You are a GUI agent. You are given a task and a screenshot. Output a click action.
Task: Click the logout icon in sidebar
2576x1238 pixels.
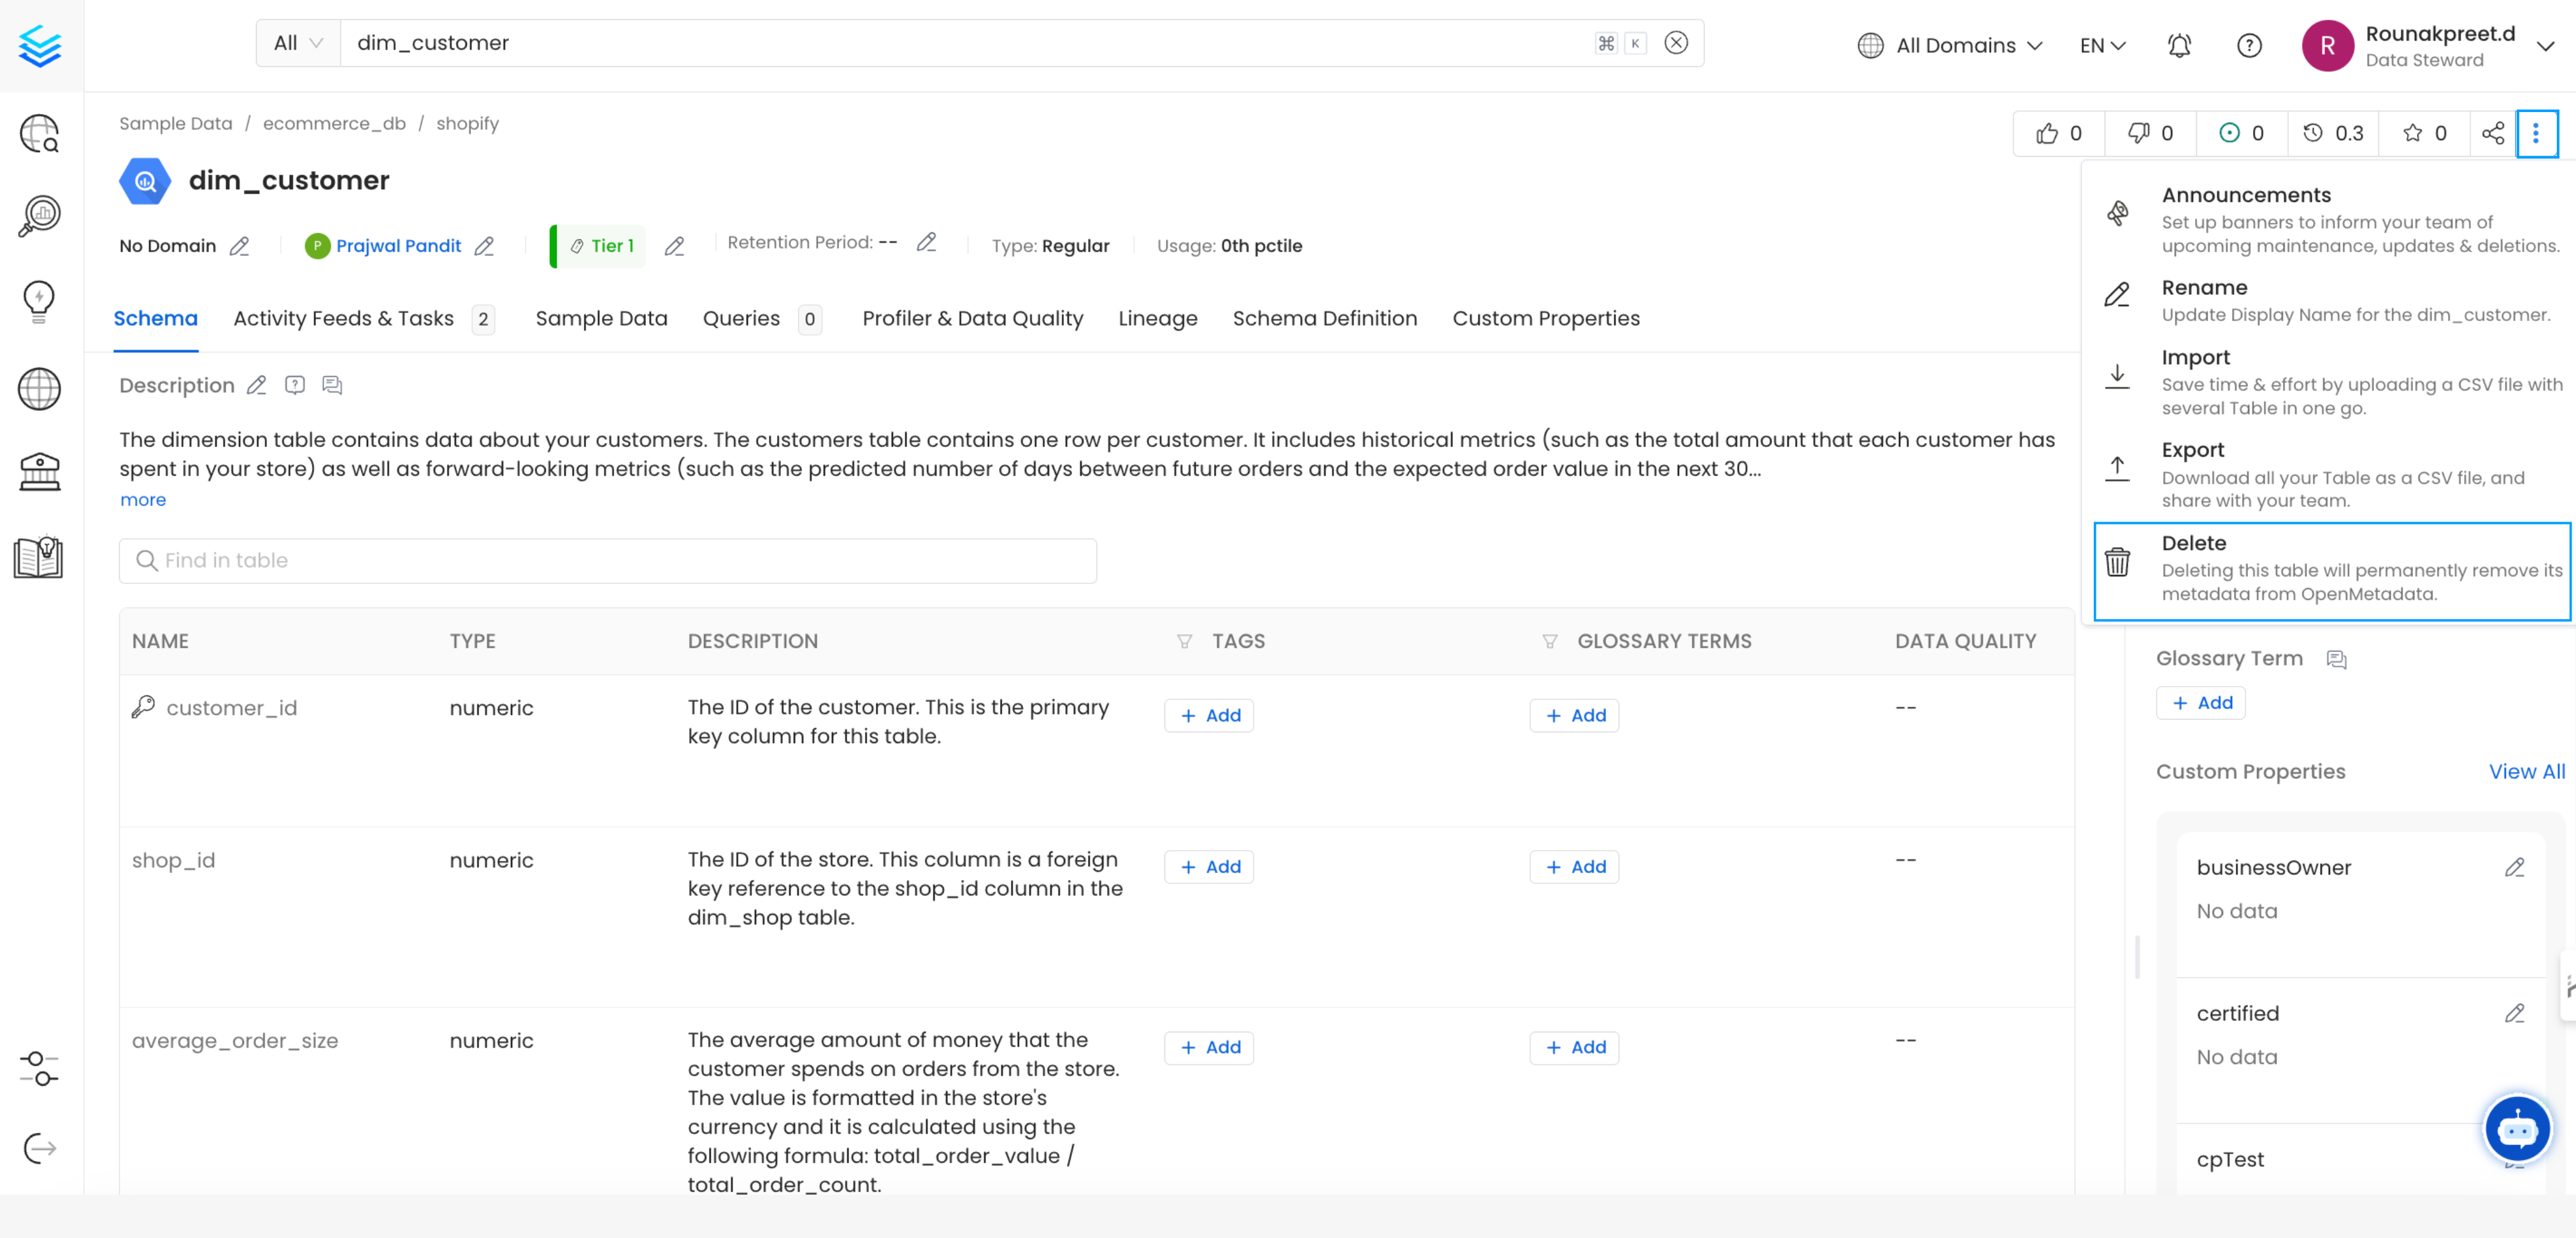[x=39, y=1148]
